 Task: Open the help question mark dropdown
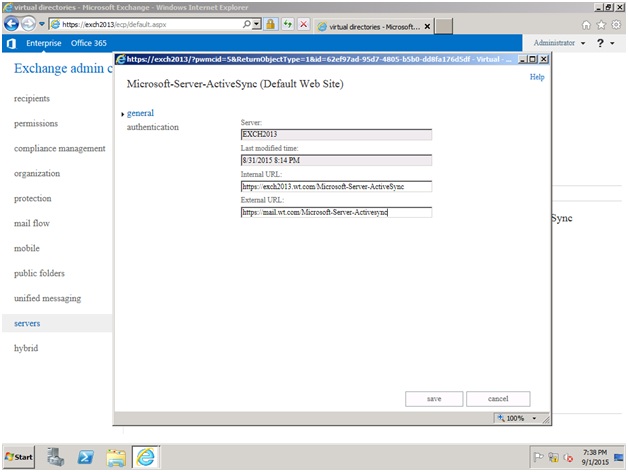click(x=605, y=43)
